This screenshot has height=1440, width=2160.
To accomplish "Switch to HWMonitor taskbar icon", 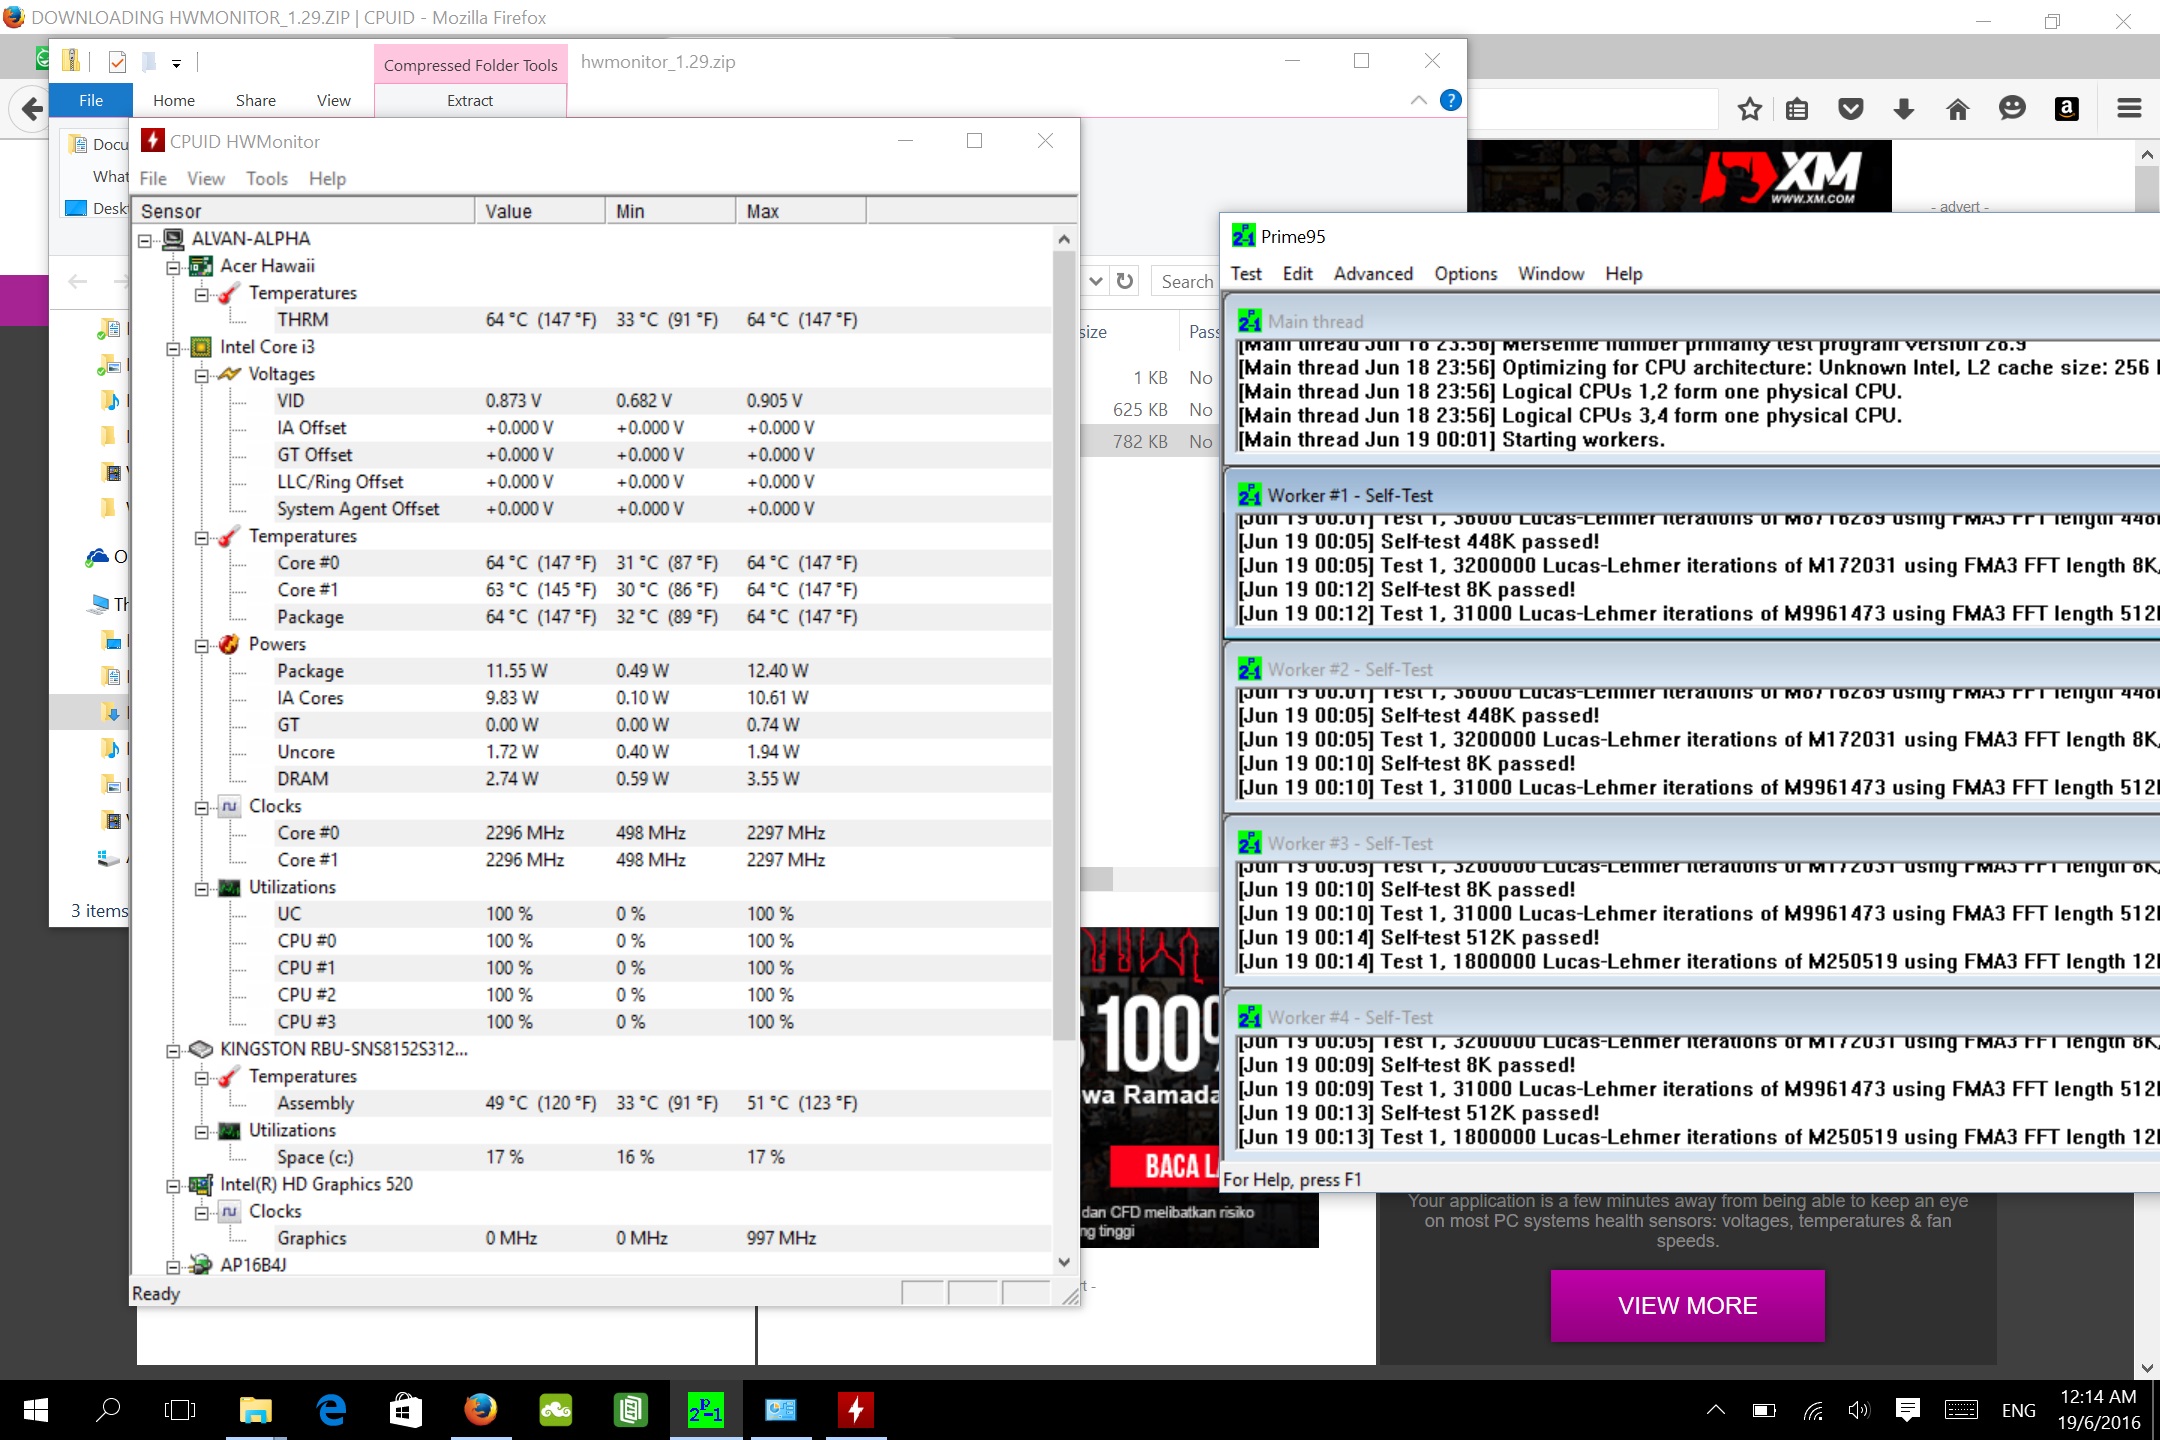I will pyautogui.click(x=855, y=1410).
